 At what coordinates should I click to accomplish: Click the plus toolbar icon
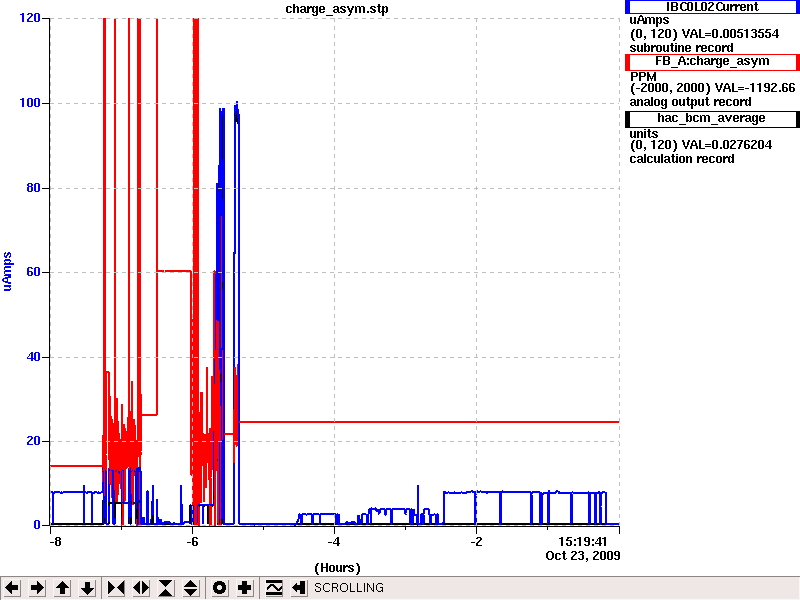pos(244,588)
